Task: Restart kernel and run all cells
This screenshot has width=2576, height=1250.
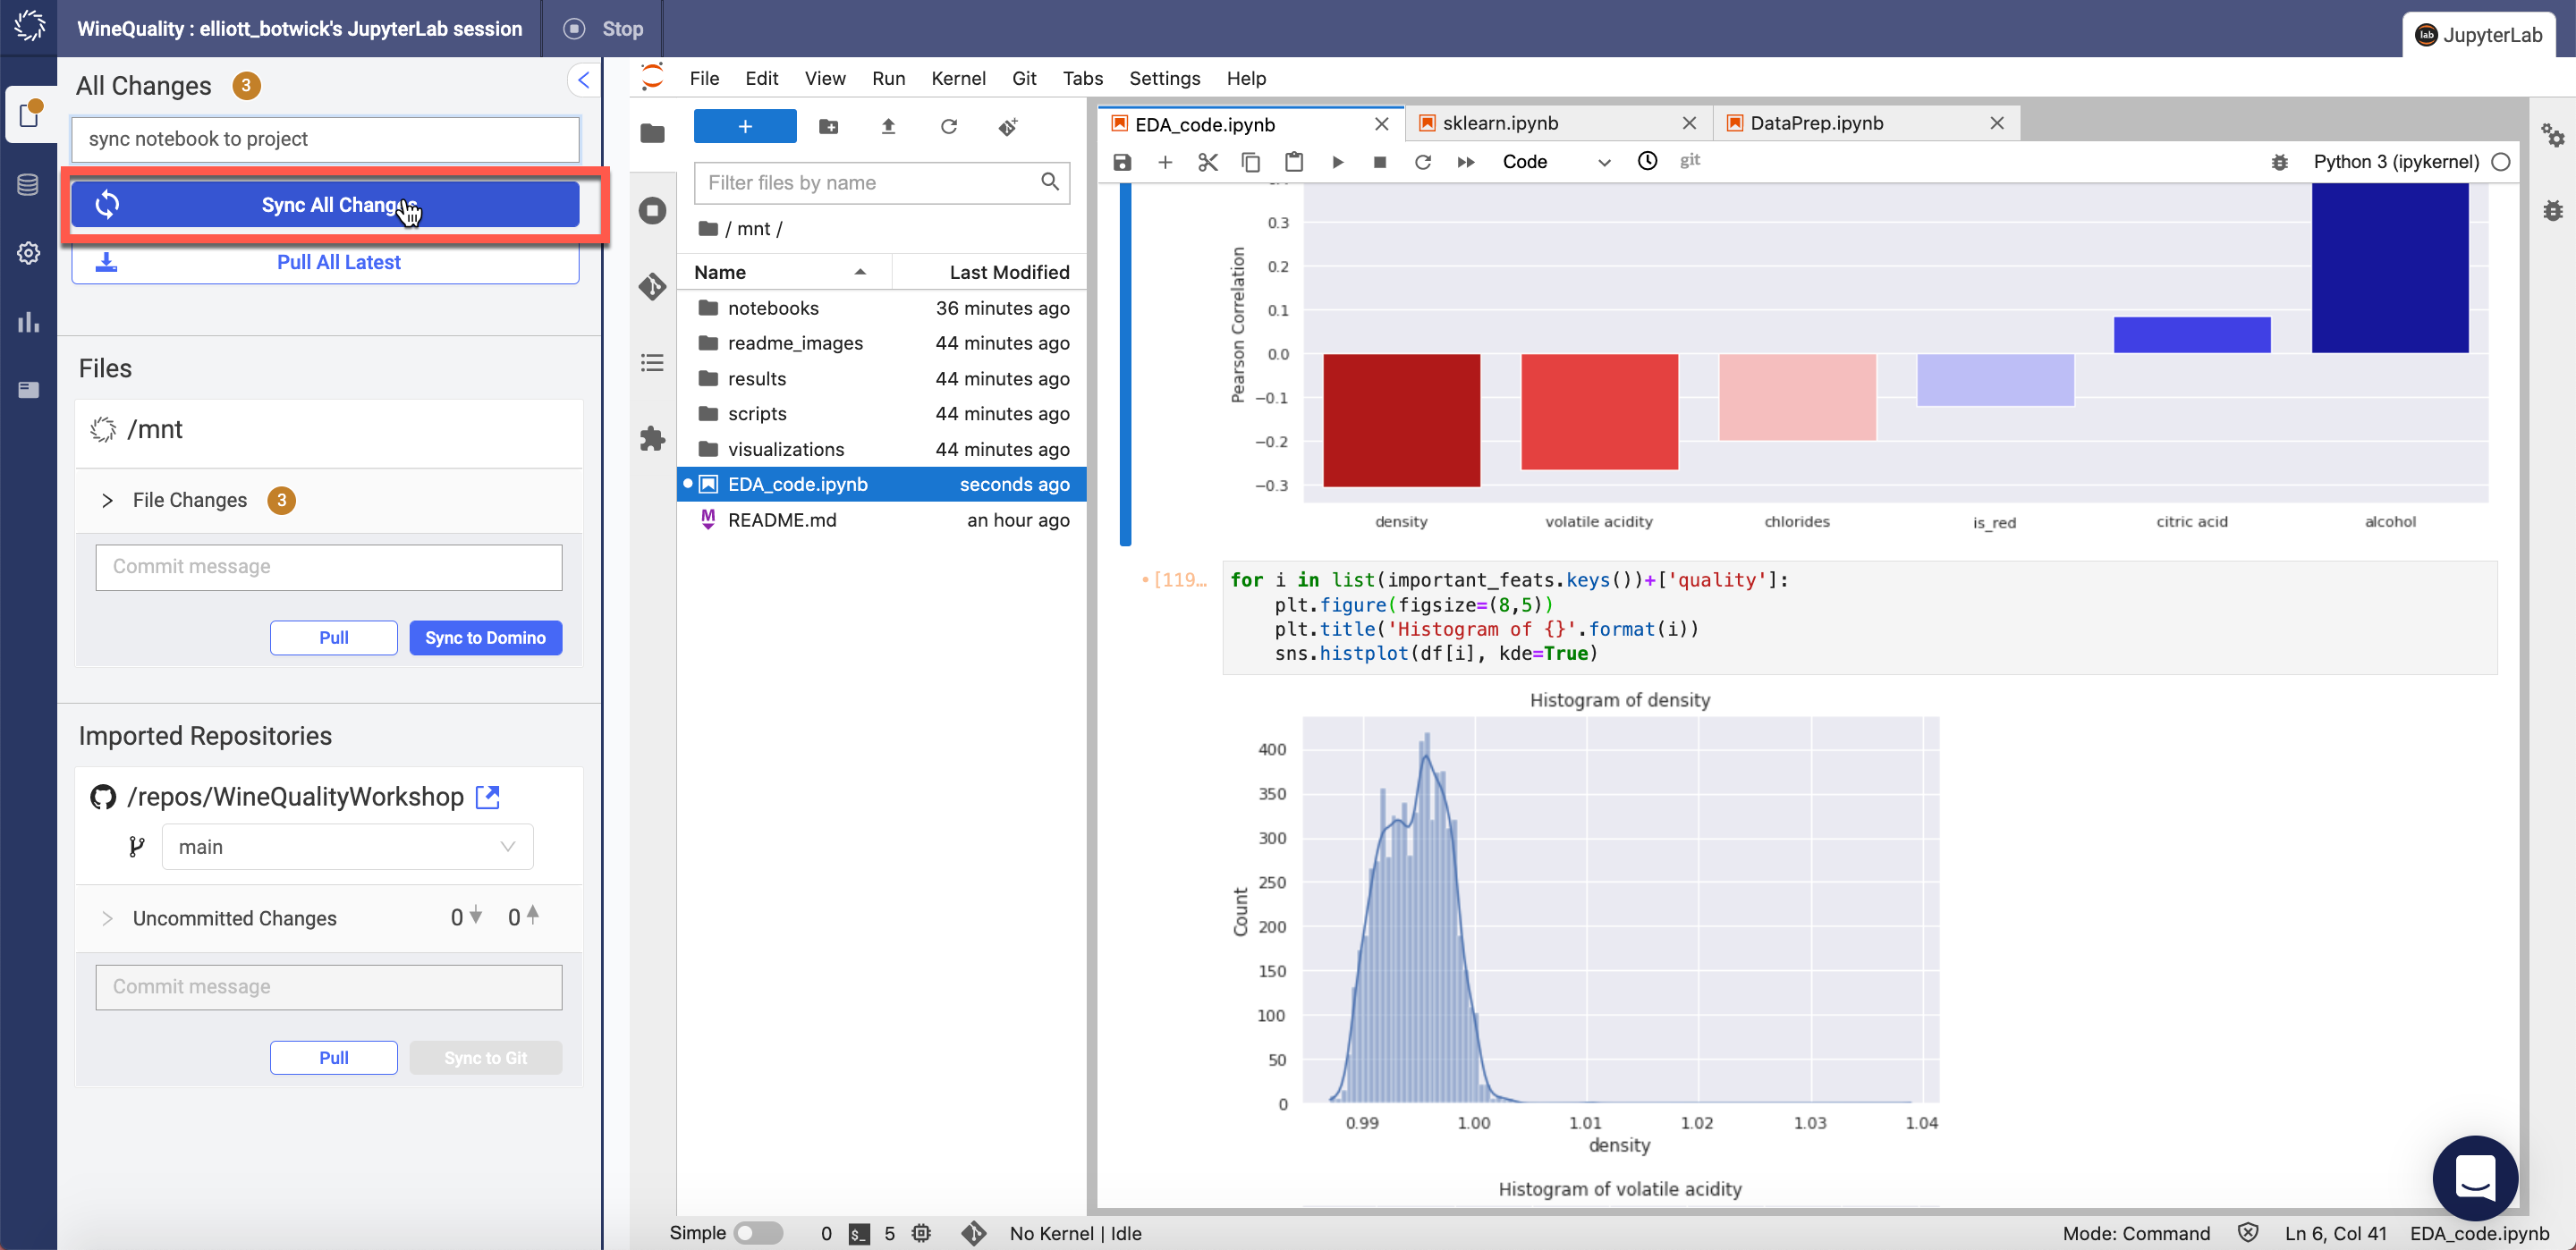Action: pyautogui.click(x=1465, y=162)
